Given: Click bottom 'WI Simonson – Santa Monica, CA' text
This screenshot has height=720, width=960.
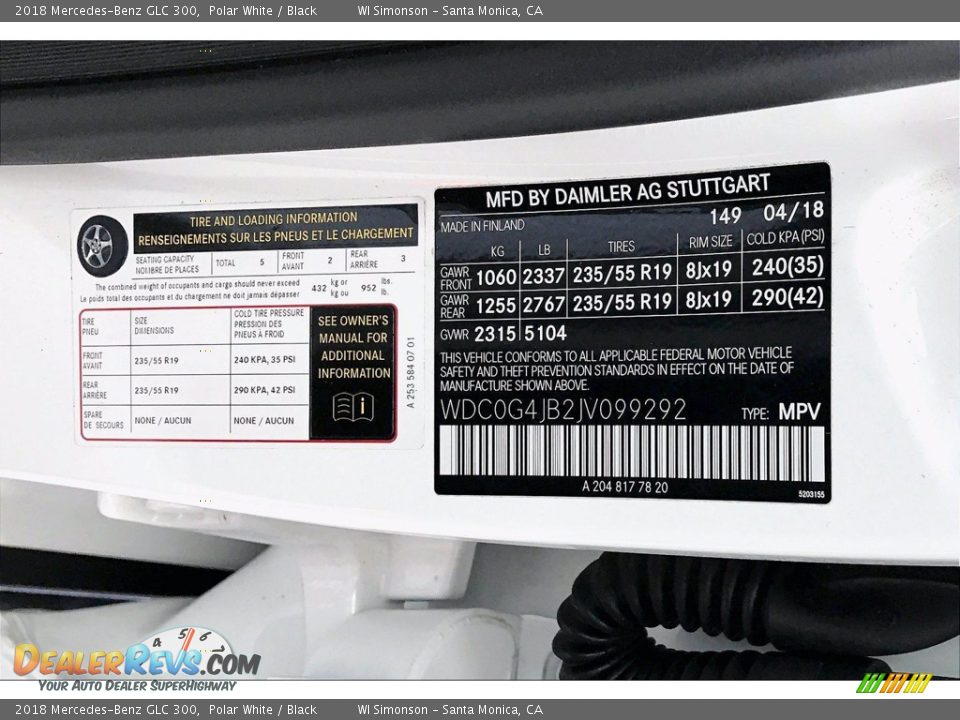Looking at the screenshot, I should [450, 710].
